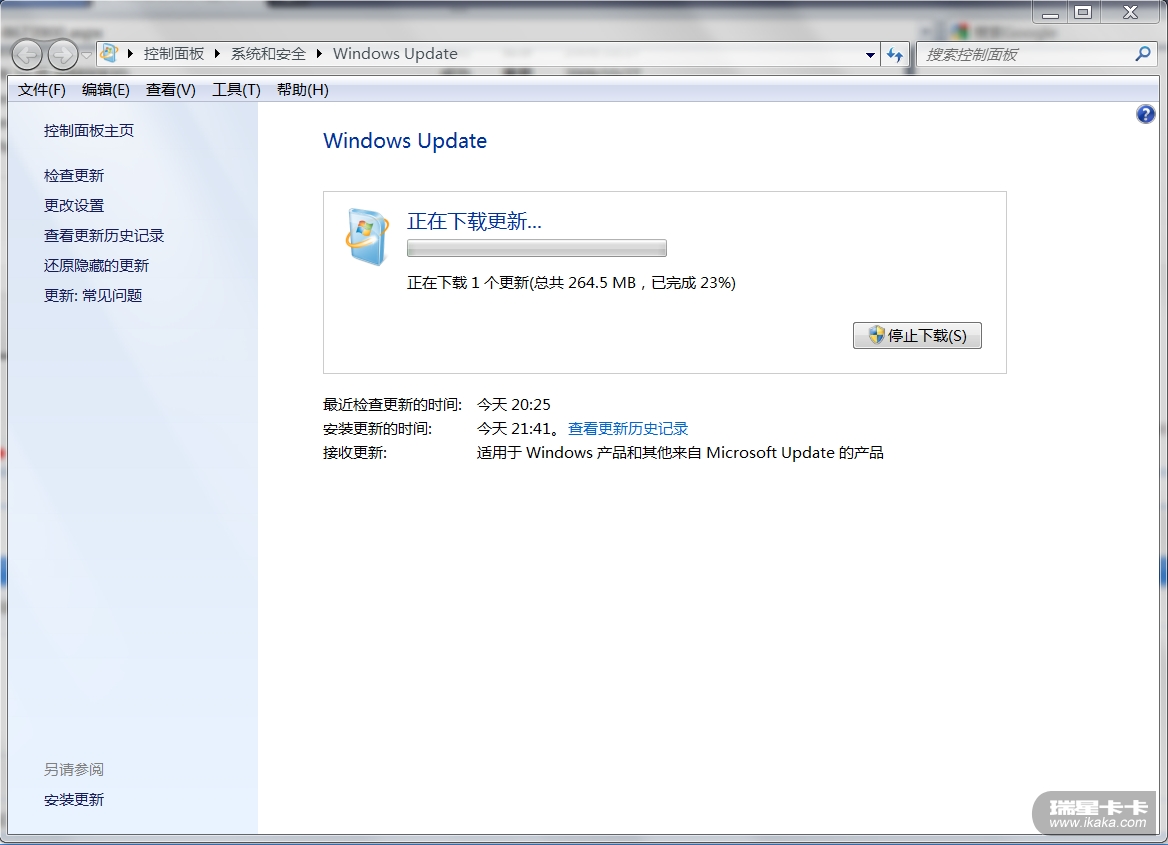1168x845 pixels.
Task: Expand arrow after 控制面板 breadcrumb
Action: [218, 54]
